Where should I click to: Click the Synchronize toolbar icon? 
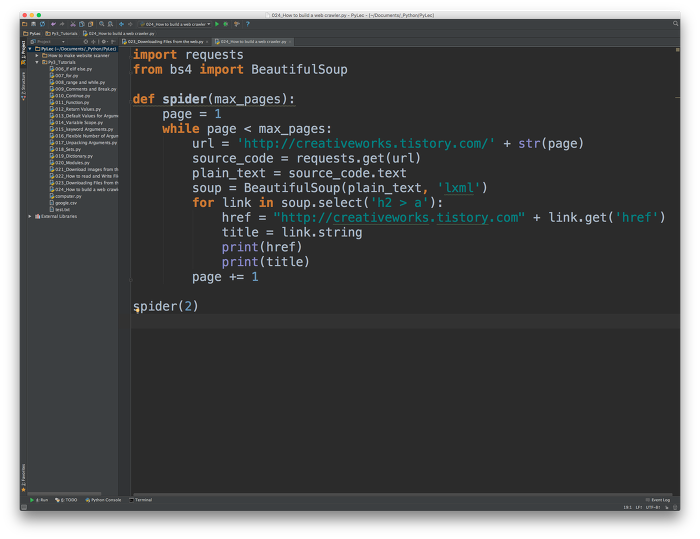pyautogui.click(x=42, y=24)
